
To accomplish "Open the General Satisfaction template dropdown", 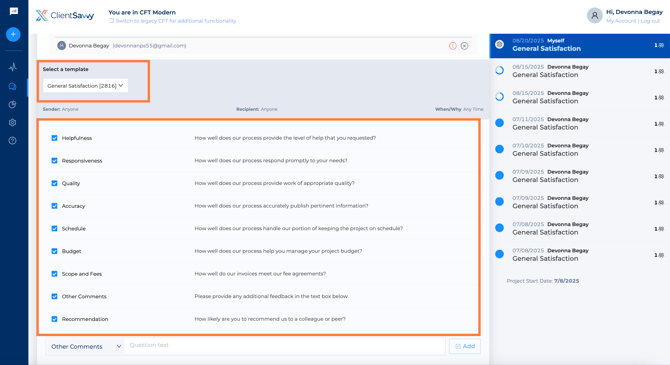I will (x=85, y=85).
